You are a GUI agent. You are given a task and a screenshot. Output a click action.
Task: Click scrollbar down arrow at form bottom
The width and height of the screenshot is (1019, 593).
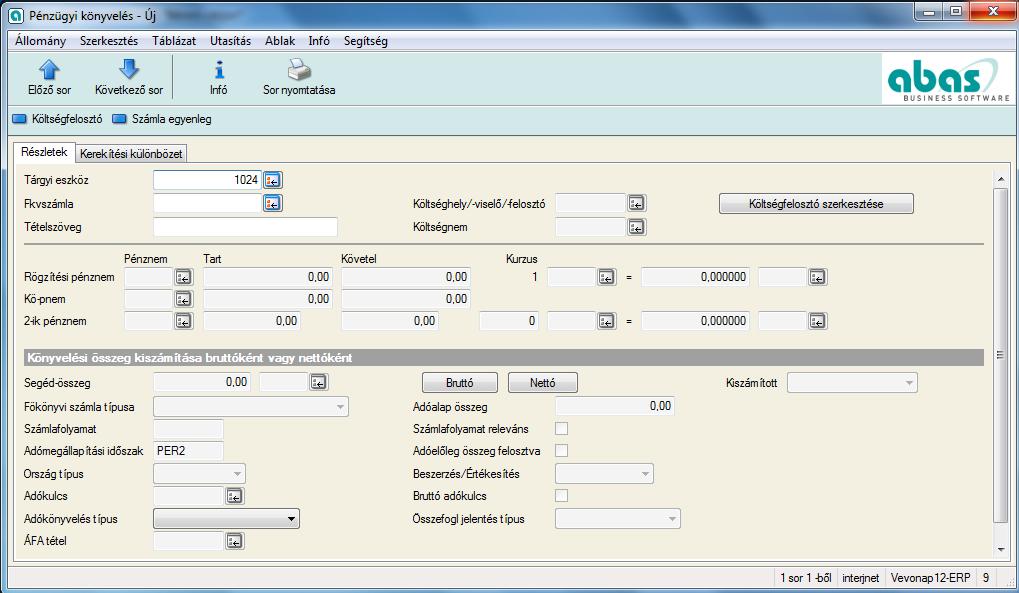[x=1000, y=549]
